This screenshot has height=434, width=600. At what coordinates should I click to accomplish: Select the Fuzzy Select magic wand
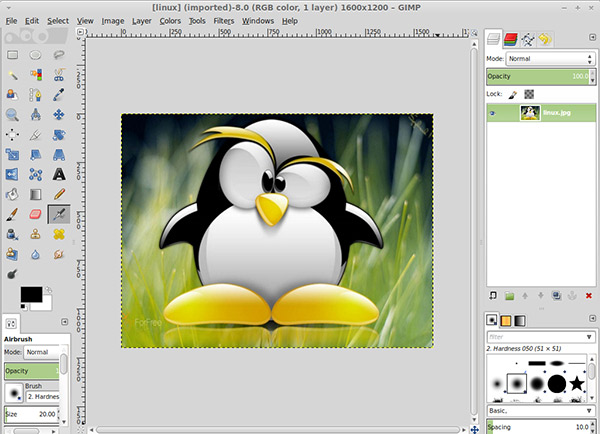click(x=13, y=75)
